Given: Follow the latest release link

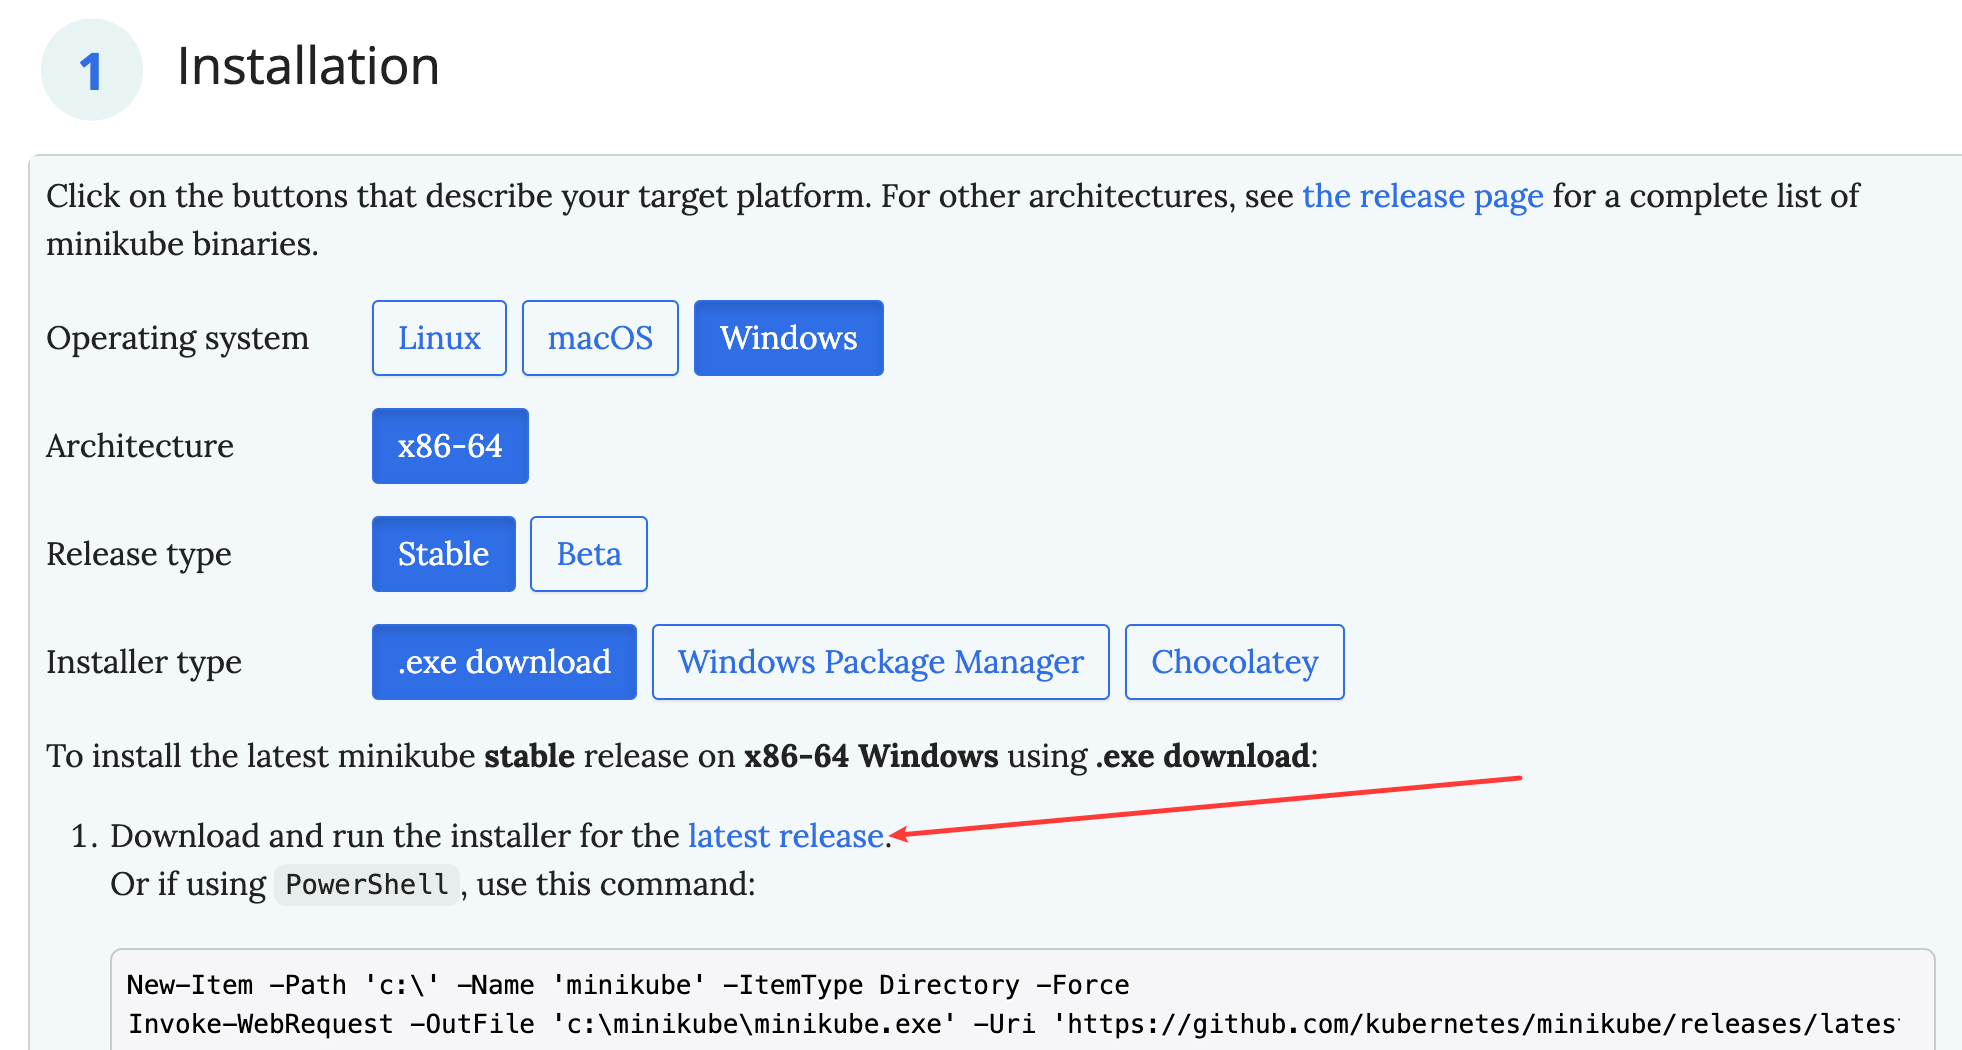Looking at the screenshot, I should pos(786,836).
